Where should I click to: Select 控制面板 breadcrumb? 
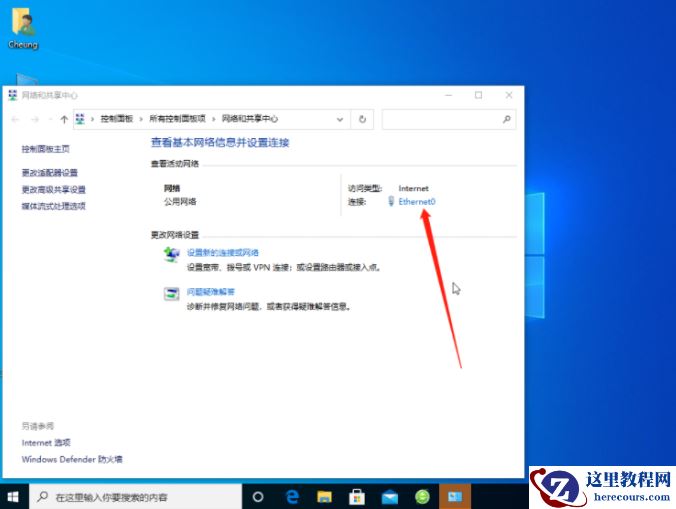116,119
